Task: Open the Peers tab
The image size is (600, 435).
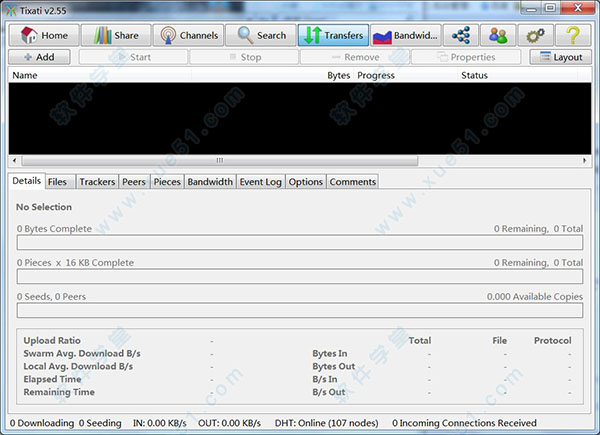Action: point(133,182)
